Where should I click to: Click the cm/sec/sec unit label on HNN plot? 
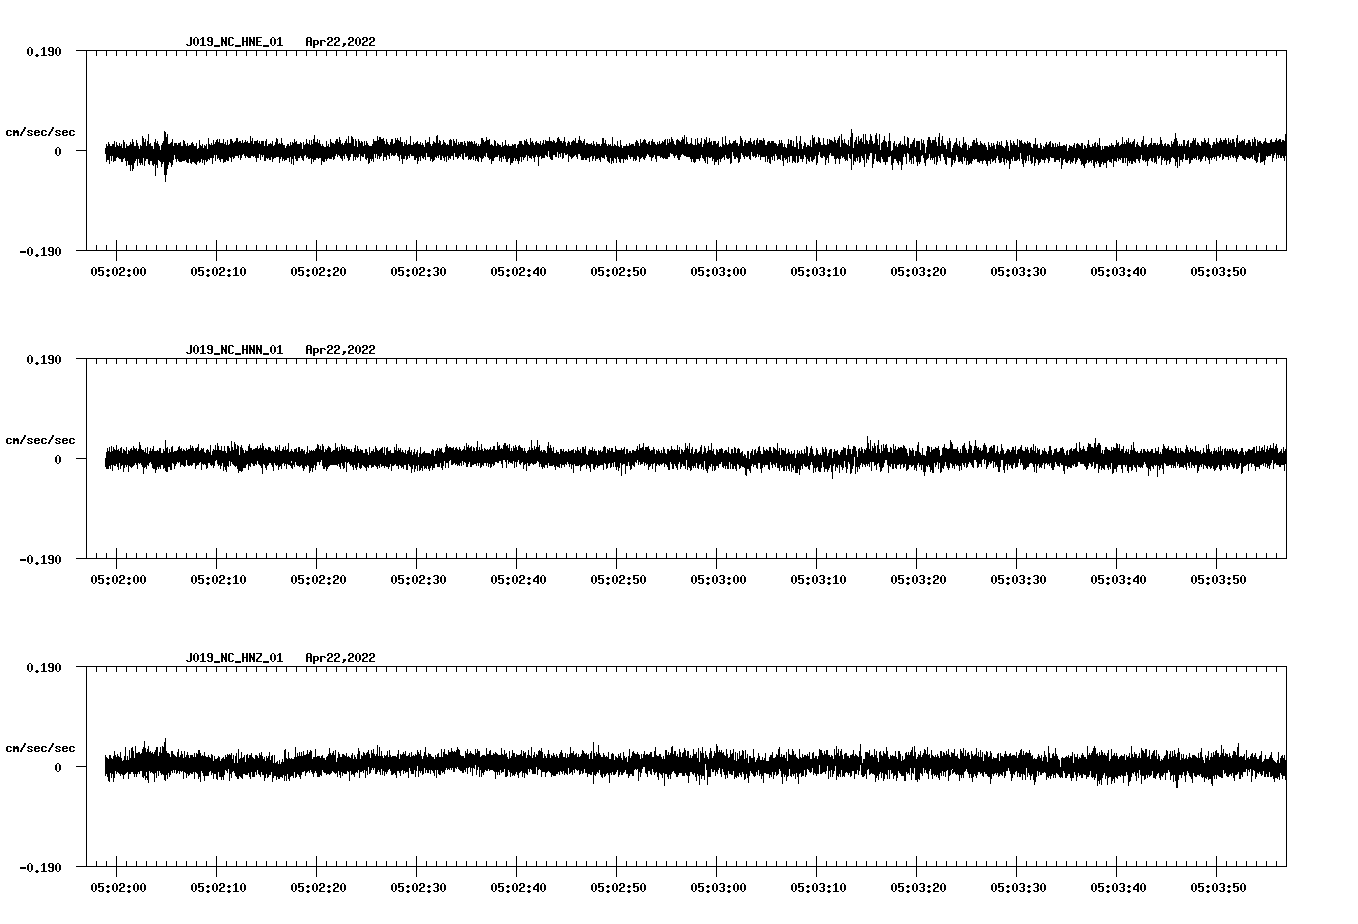[x=40, y=440]
